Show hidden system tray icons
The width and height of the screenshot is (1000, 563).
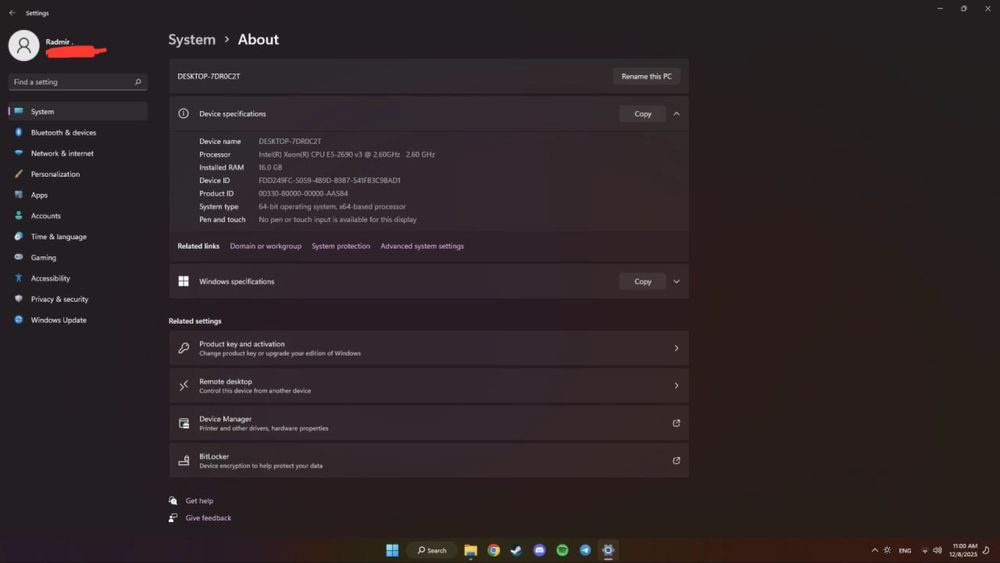[x=874, y=550]
